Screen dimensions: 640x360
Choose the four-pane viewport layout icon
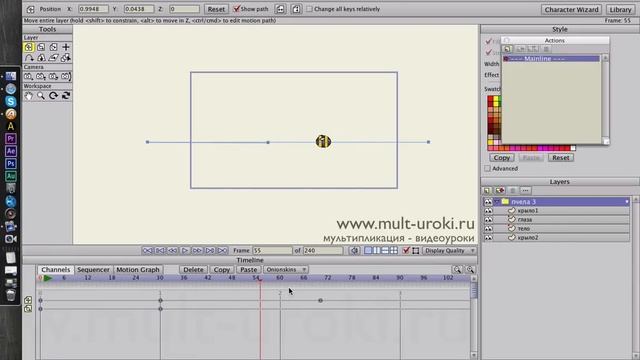tap(394, 251)
